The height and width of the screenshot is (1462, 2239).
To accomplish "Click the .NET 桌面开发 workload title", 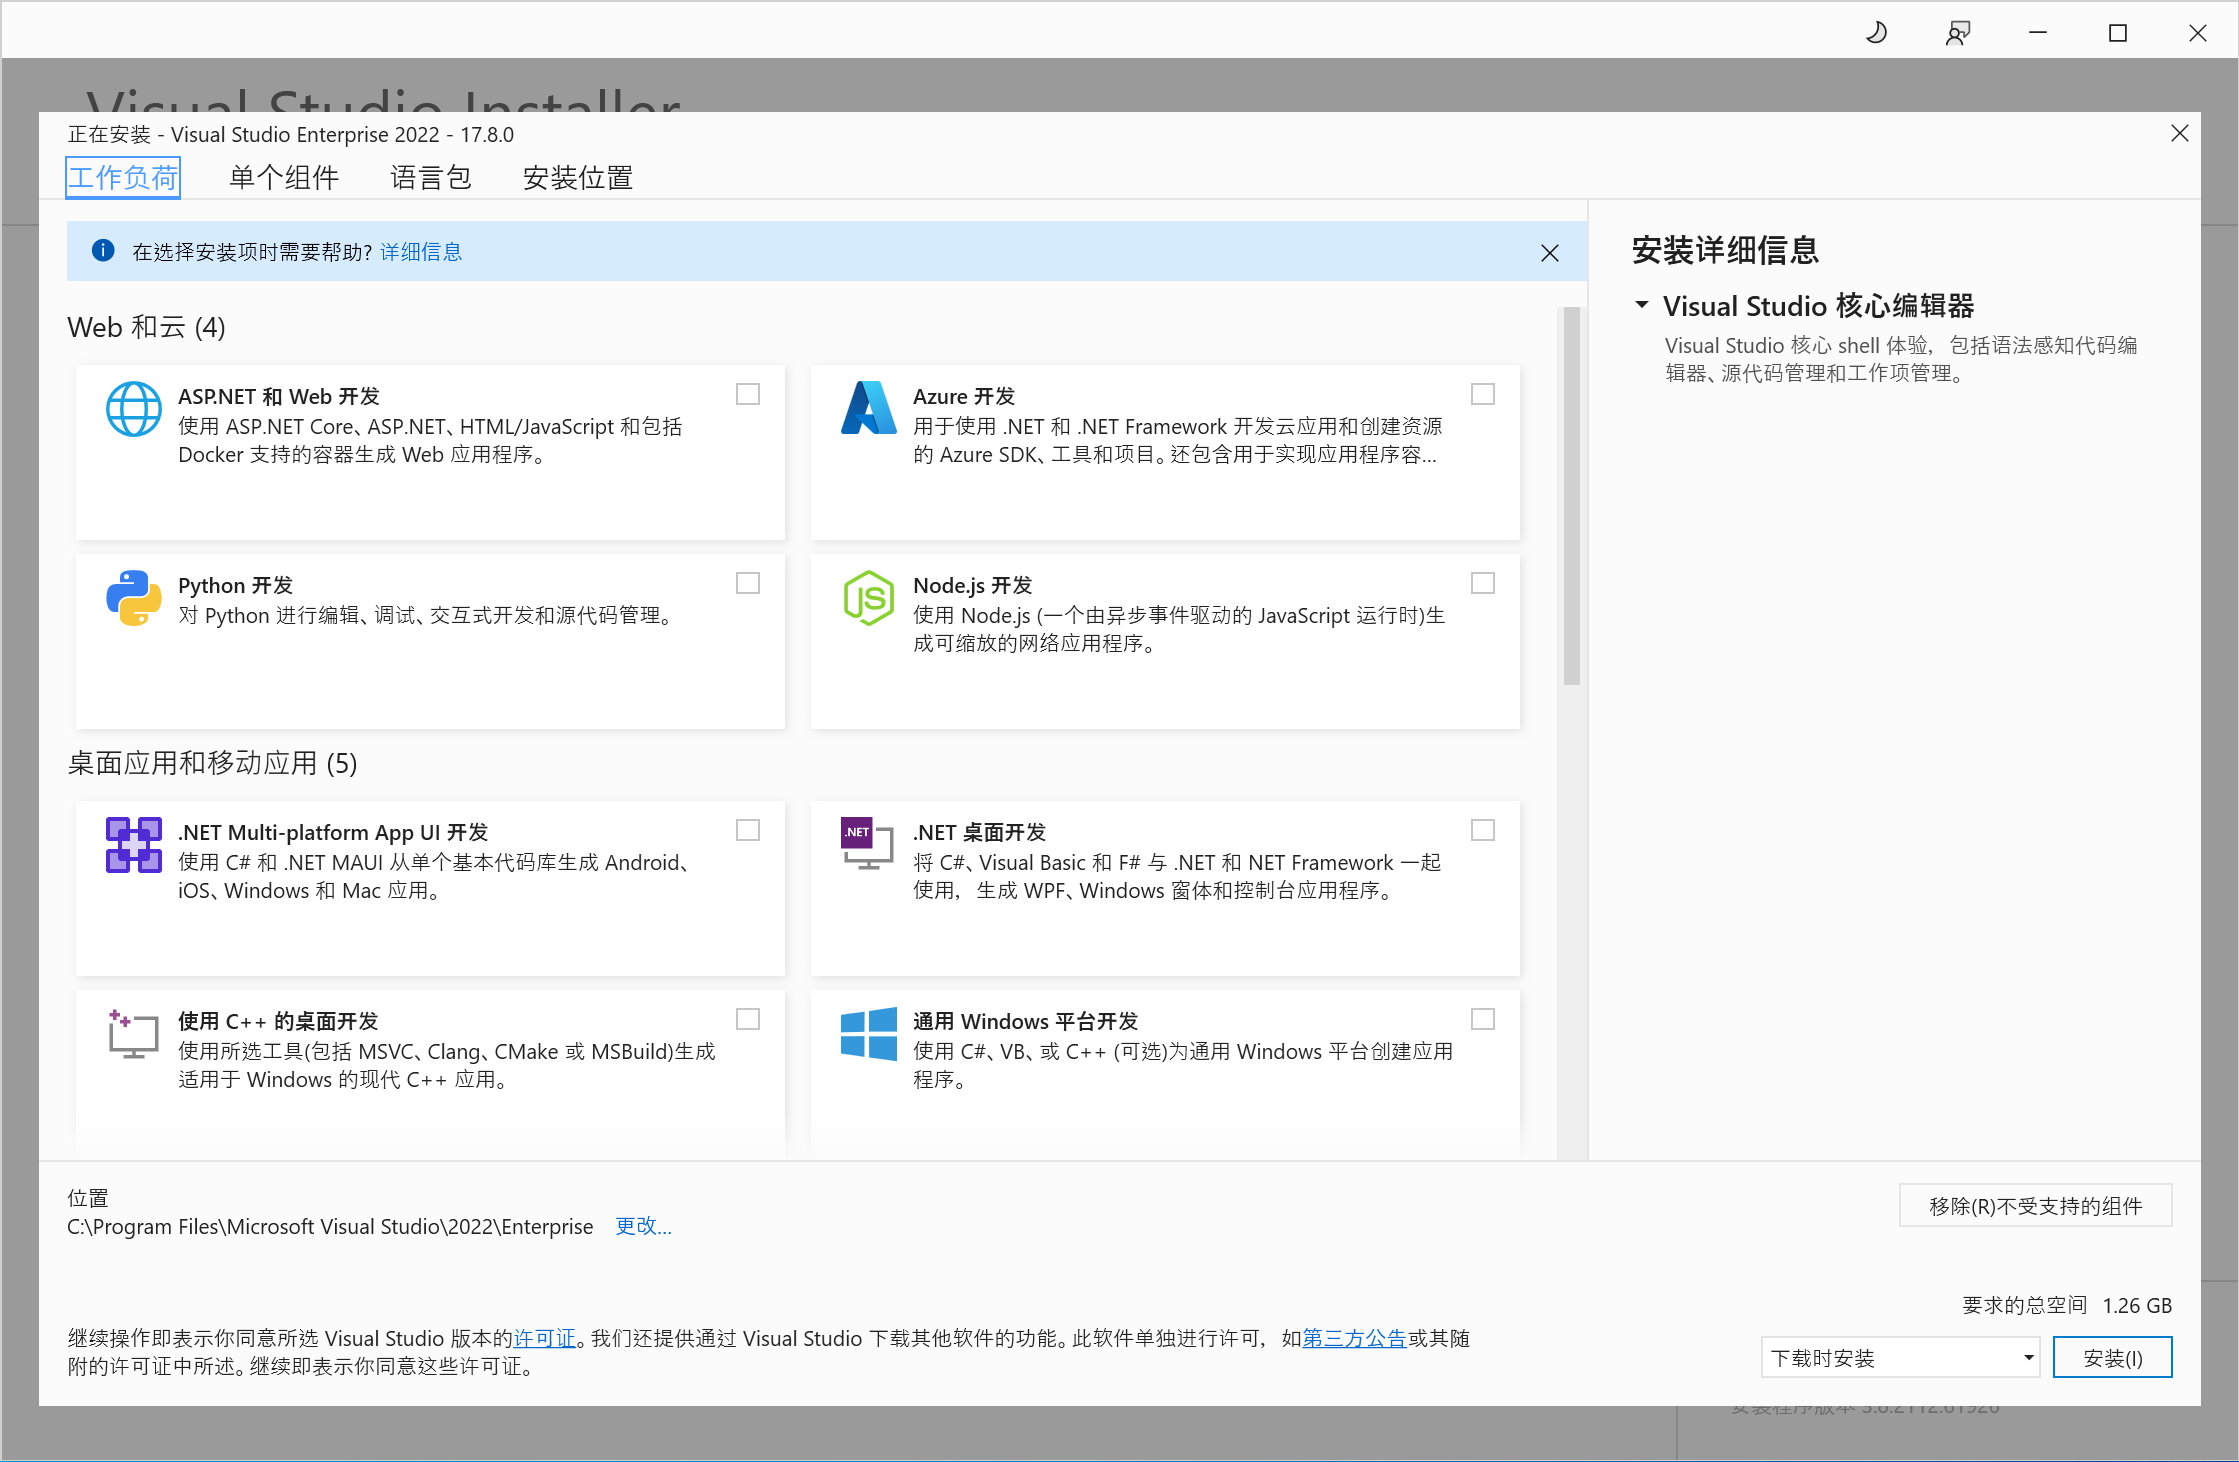I will (x=979, y=832).
